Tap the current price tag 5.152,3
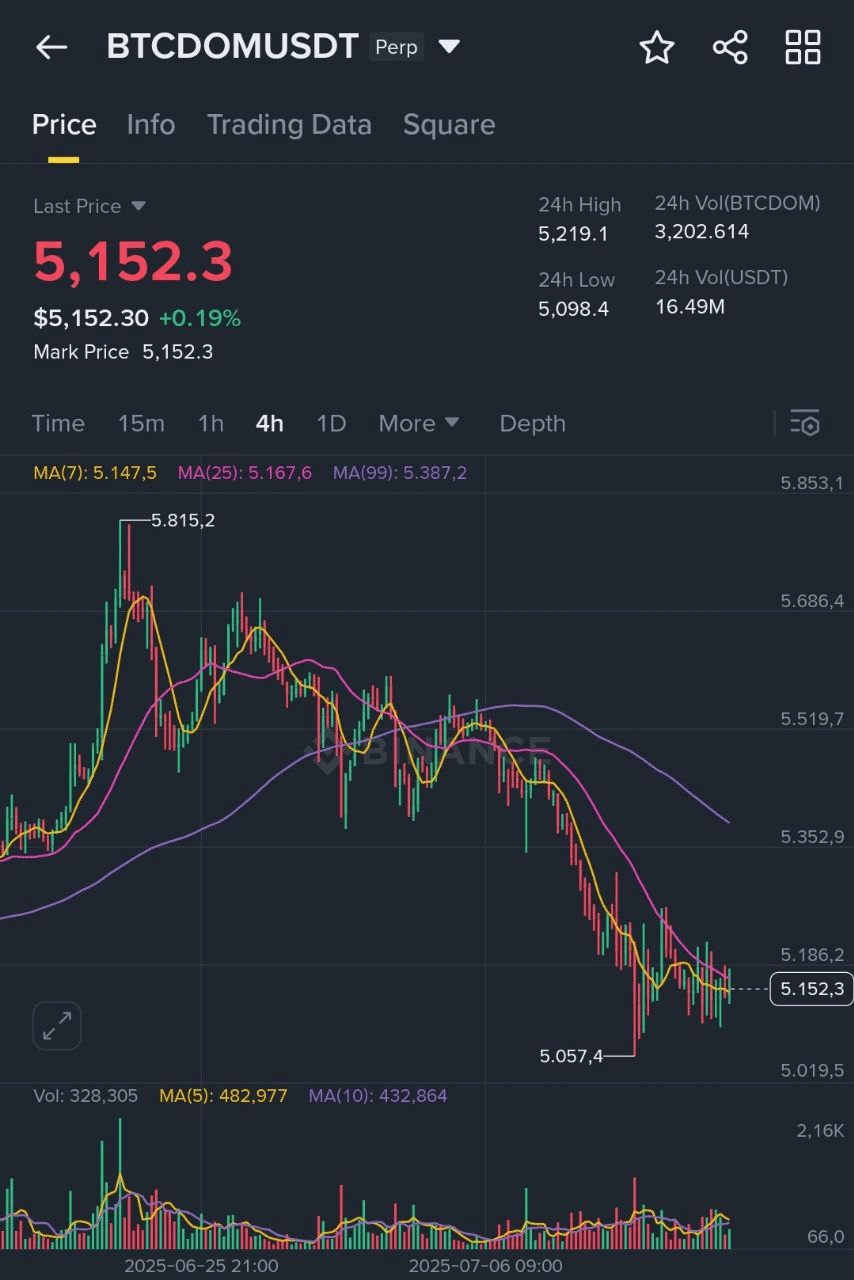This screenshot has width=854, height=1280. 812,989
